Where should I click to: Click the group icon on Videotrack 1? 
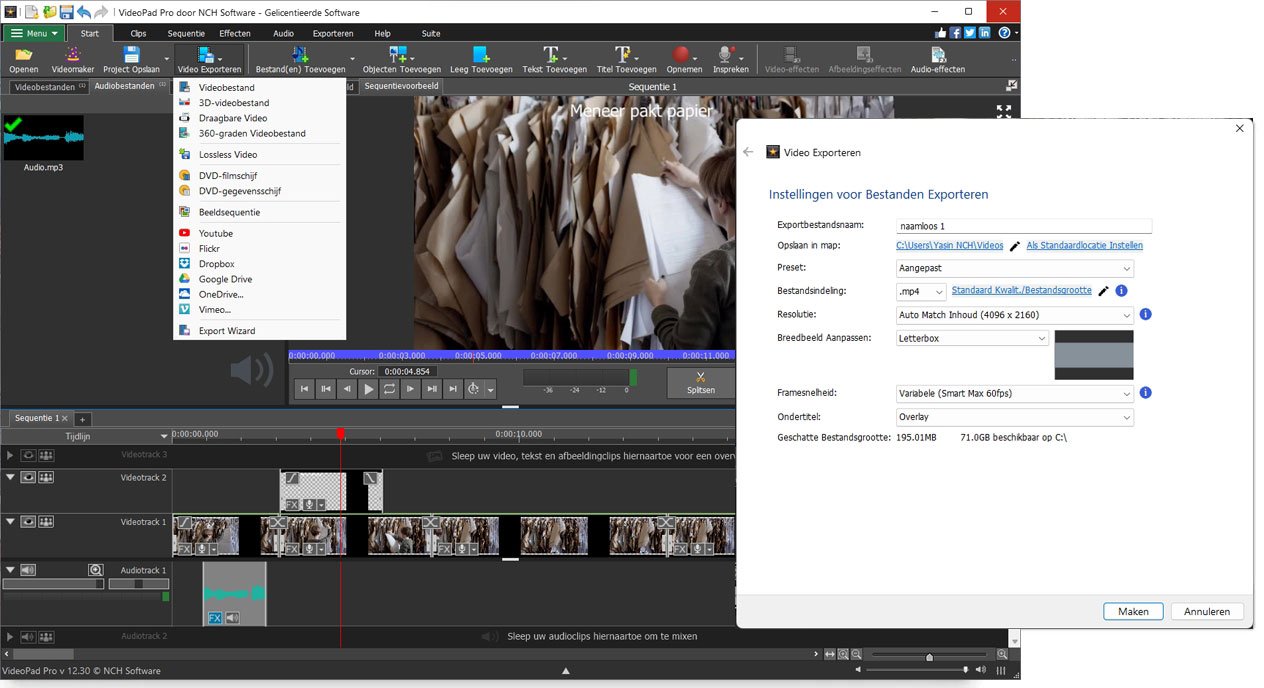pyautogui.click(x=46, y=521)
